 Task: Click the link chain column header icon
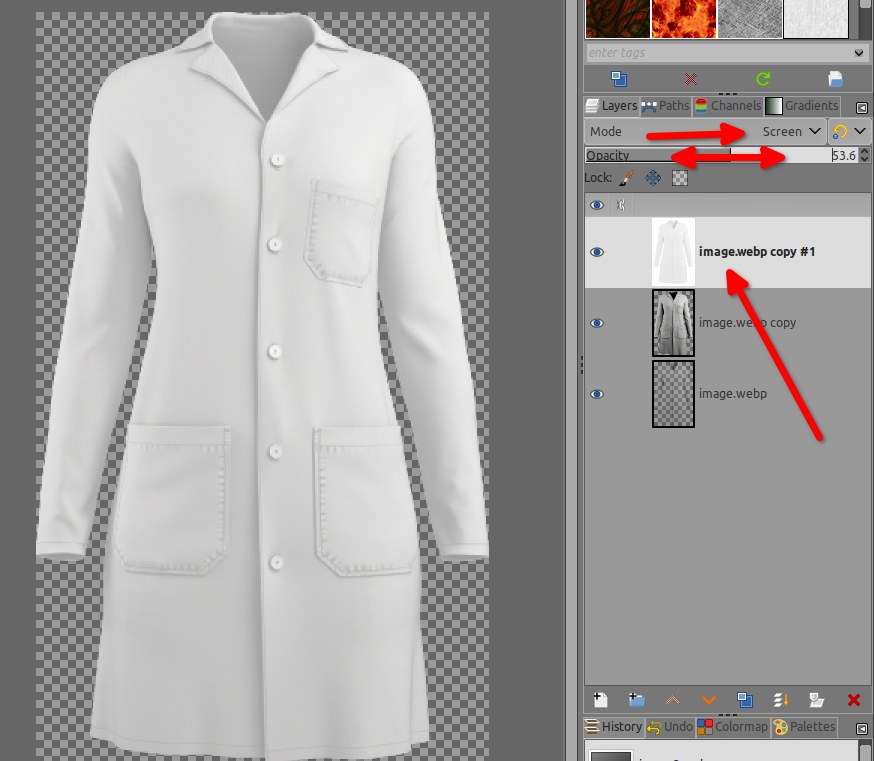pyautogui.click(x=621, y=205)
